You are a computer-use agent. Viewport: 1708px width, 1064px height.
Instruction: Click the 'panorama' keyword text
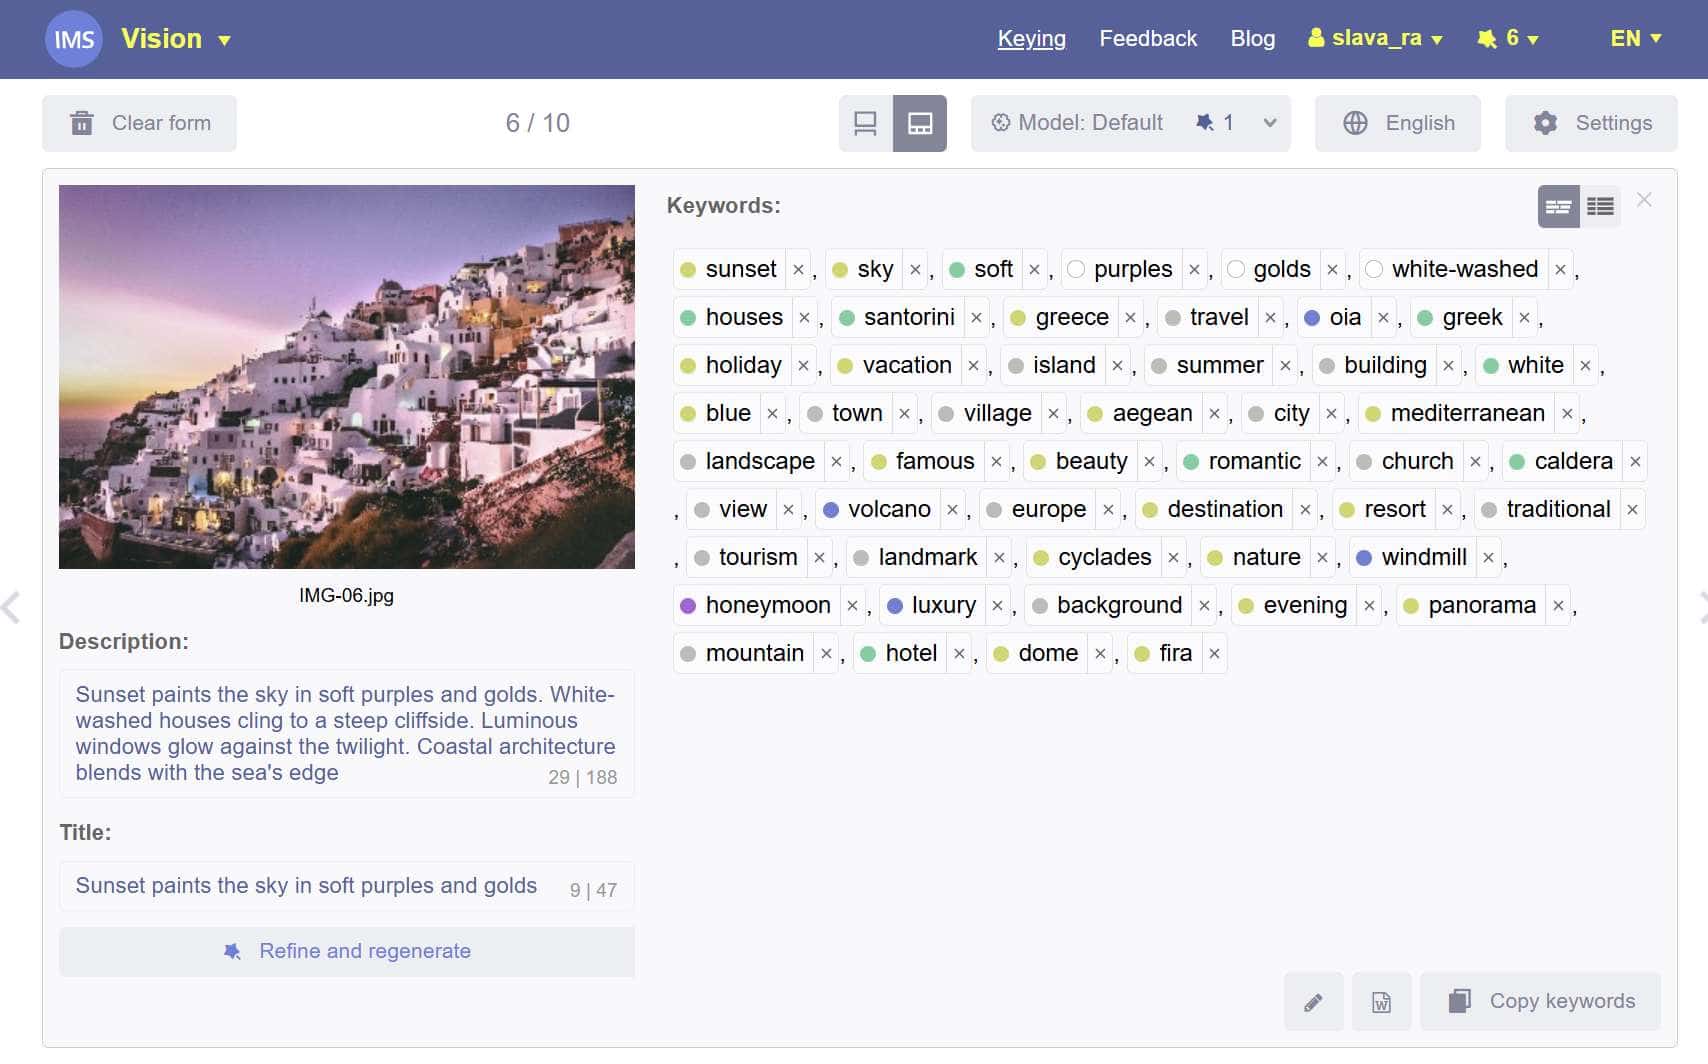pyautogui.click(x=1482, y=605)
